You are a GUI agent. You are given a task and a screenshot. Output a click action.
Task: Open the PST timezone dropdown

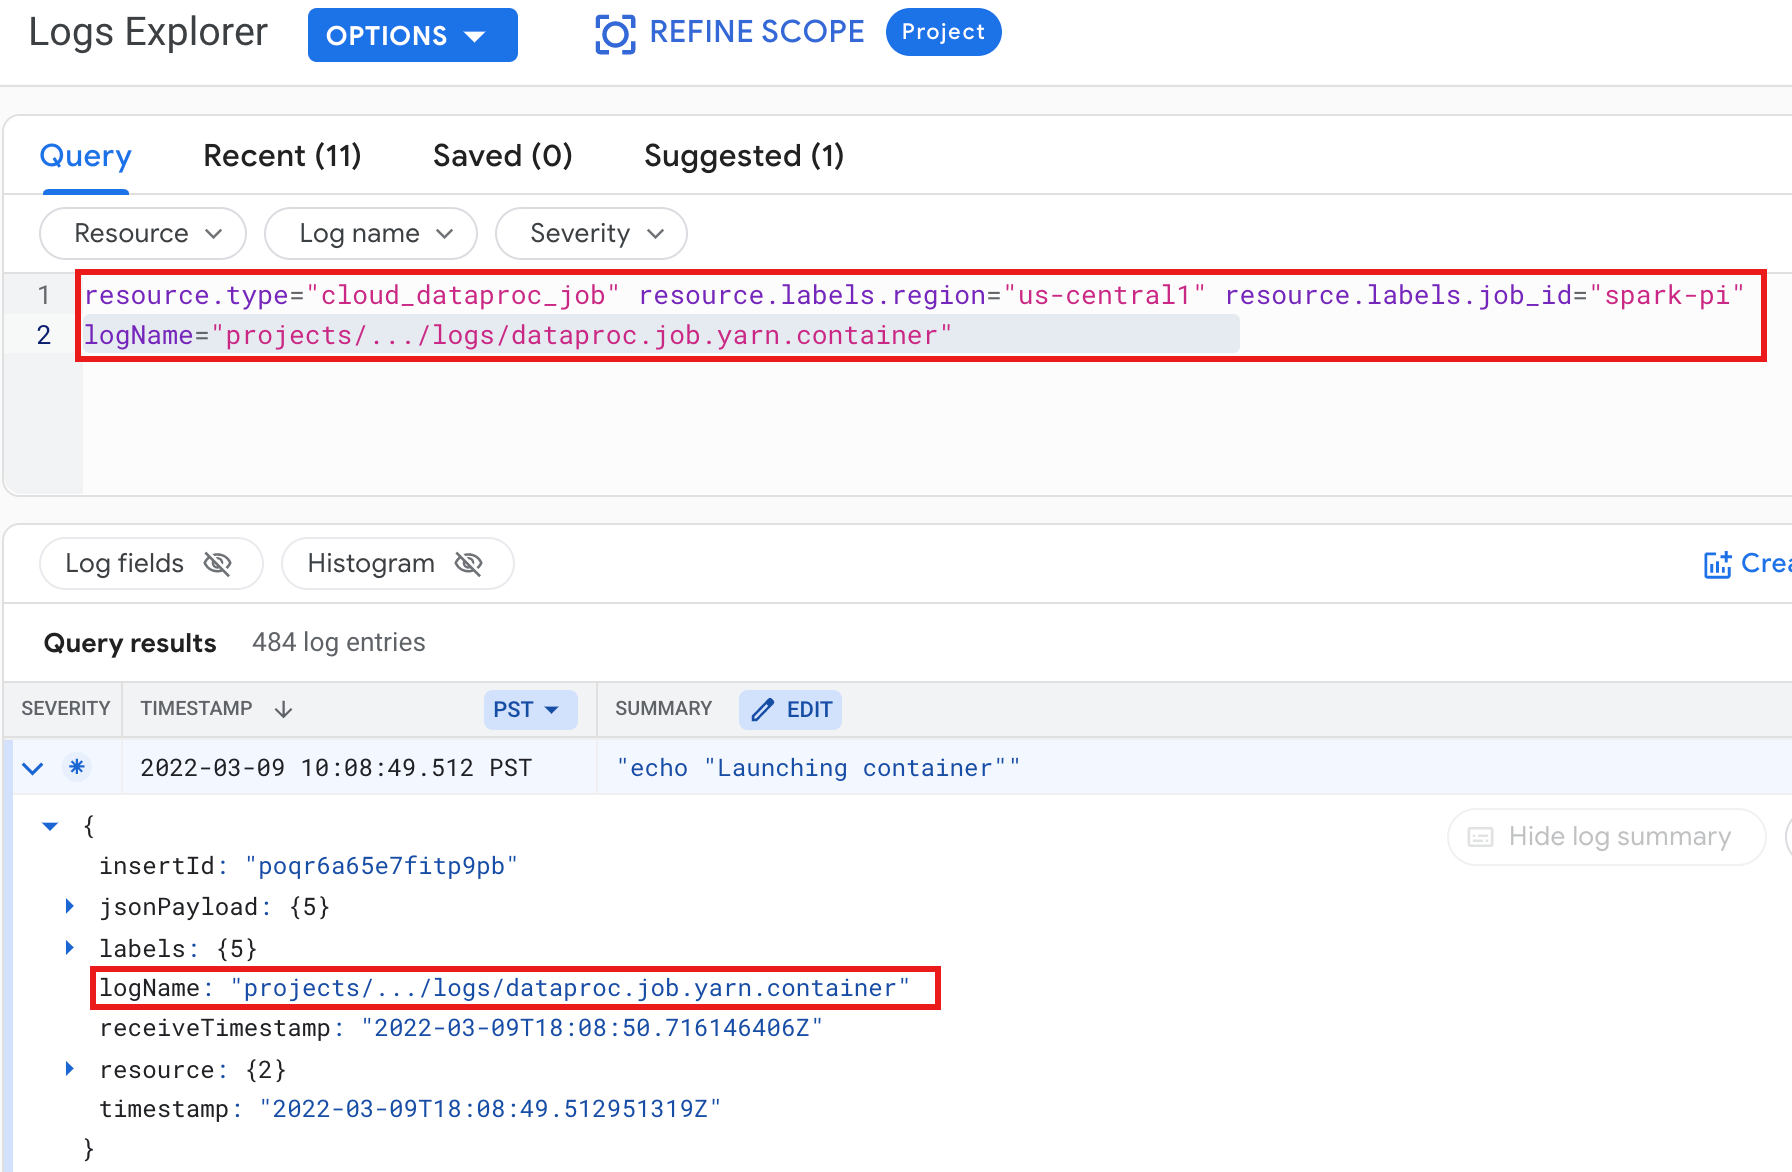click(x=530, y=710)
